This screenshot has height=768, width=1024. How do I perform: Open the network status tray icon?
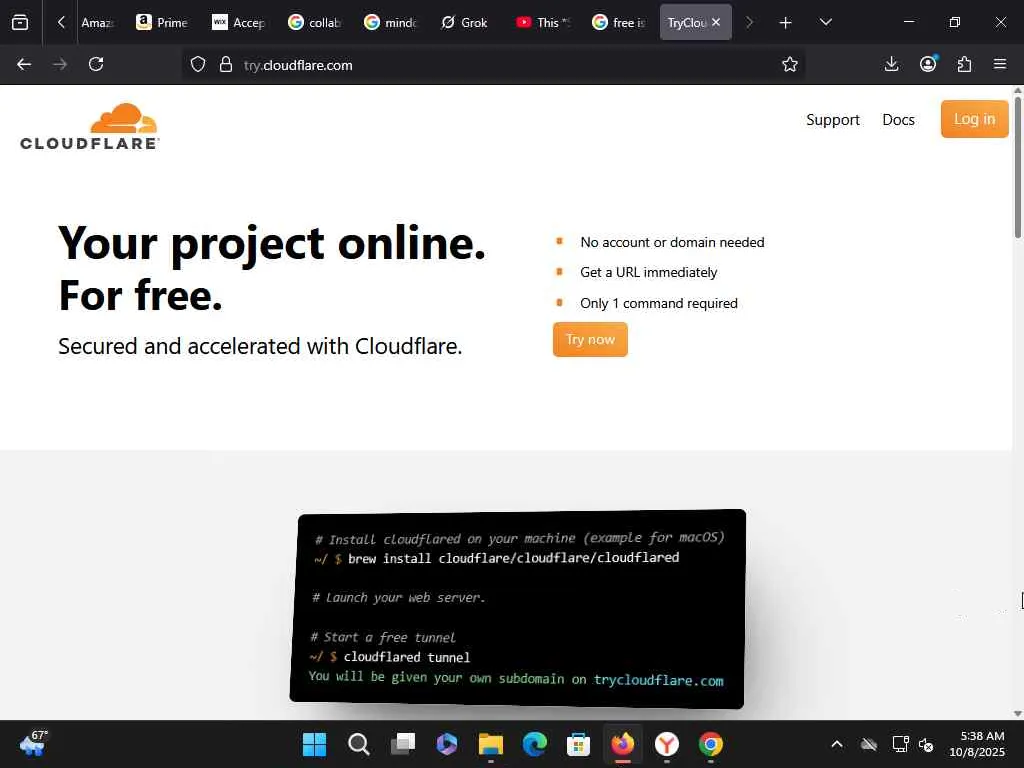(901, 744)
